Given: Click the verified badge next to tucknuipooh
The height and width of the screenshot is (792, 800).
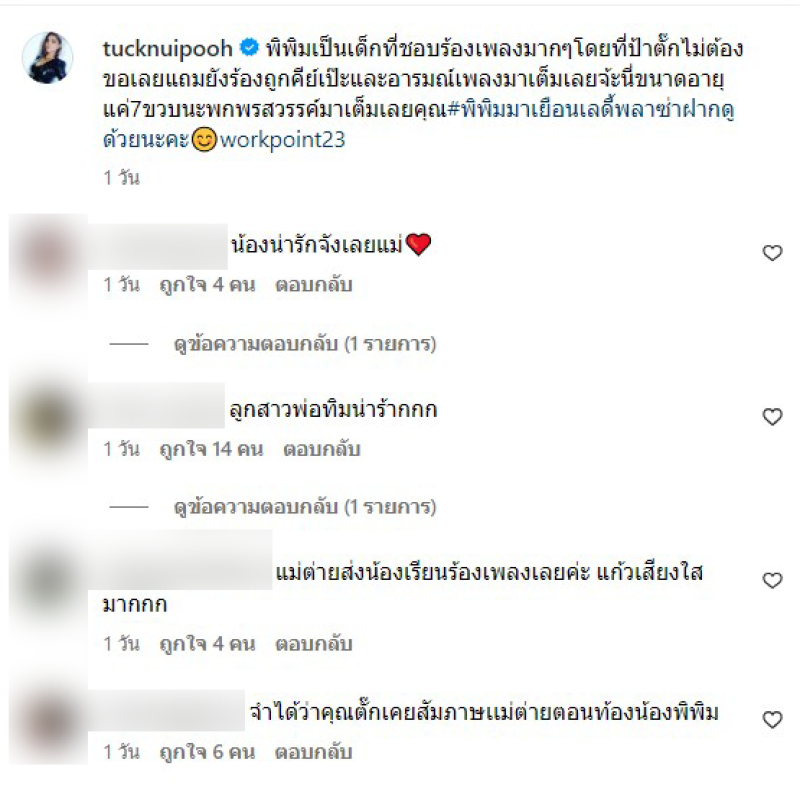Looking at the screenshot, I should (249, 47).
